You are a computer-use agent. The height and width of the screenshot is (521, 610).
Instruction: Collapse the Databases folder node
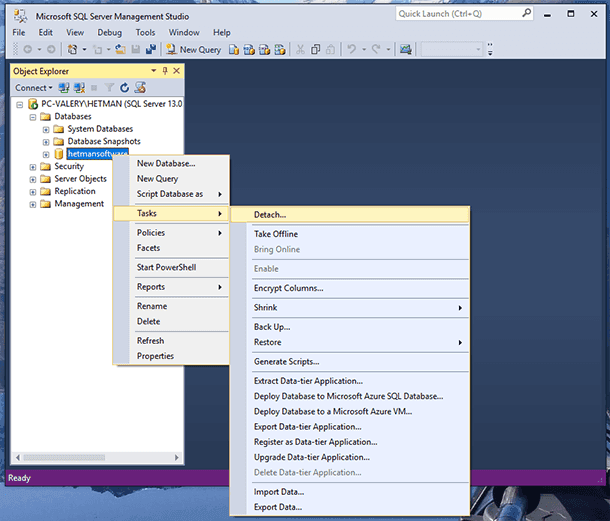(x=33, y=117)
